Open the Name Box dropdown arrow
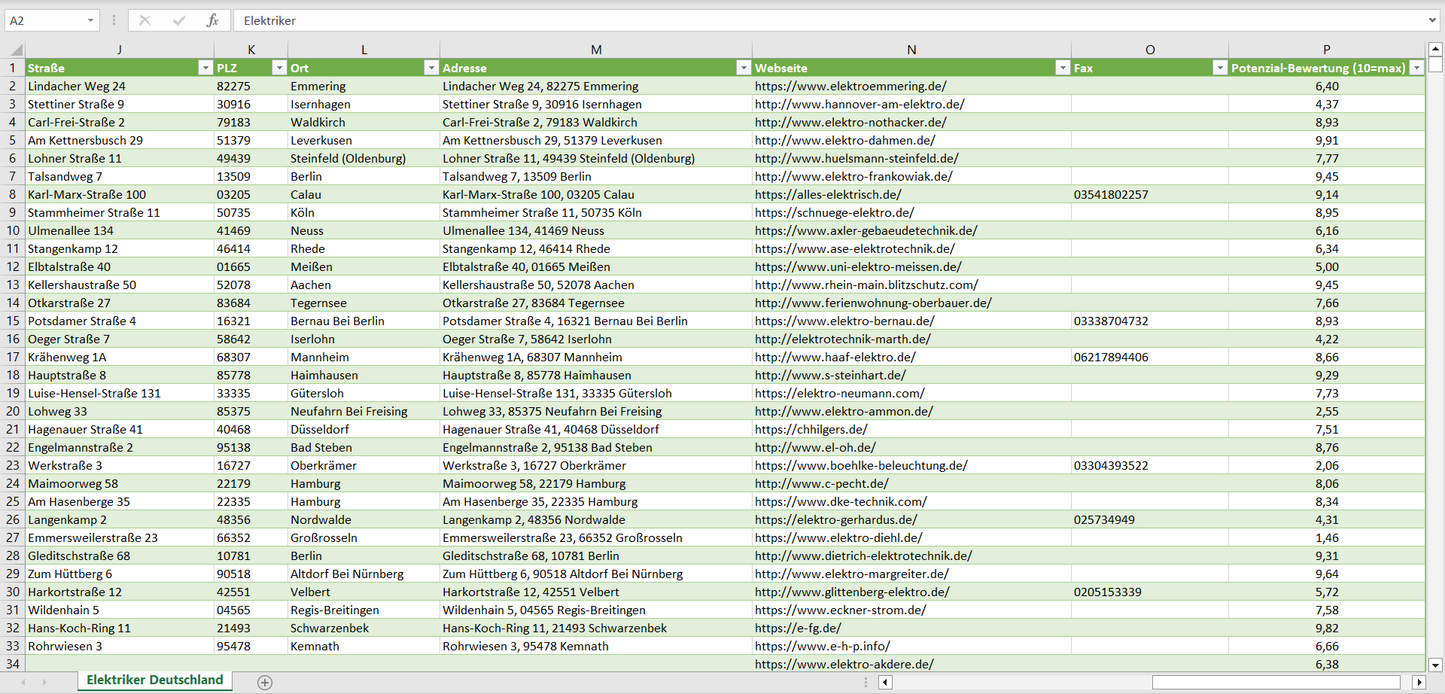Image resolution: width=1445 pixels, height=694 pixels. tap(91, 20)
